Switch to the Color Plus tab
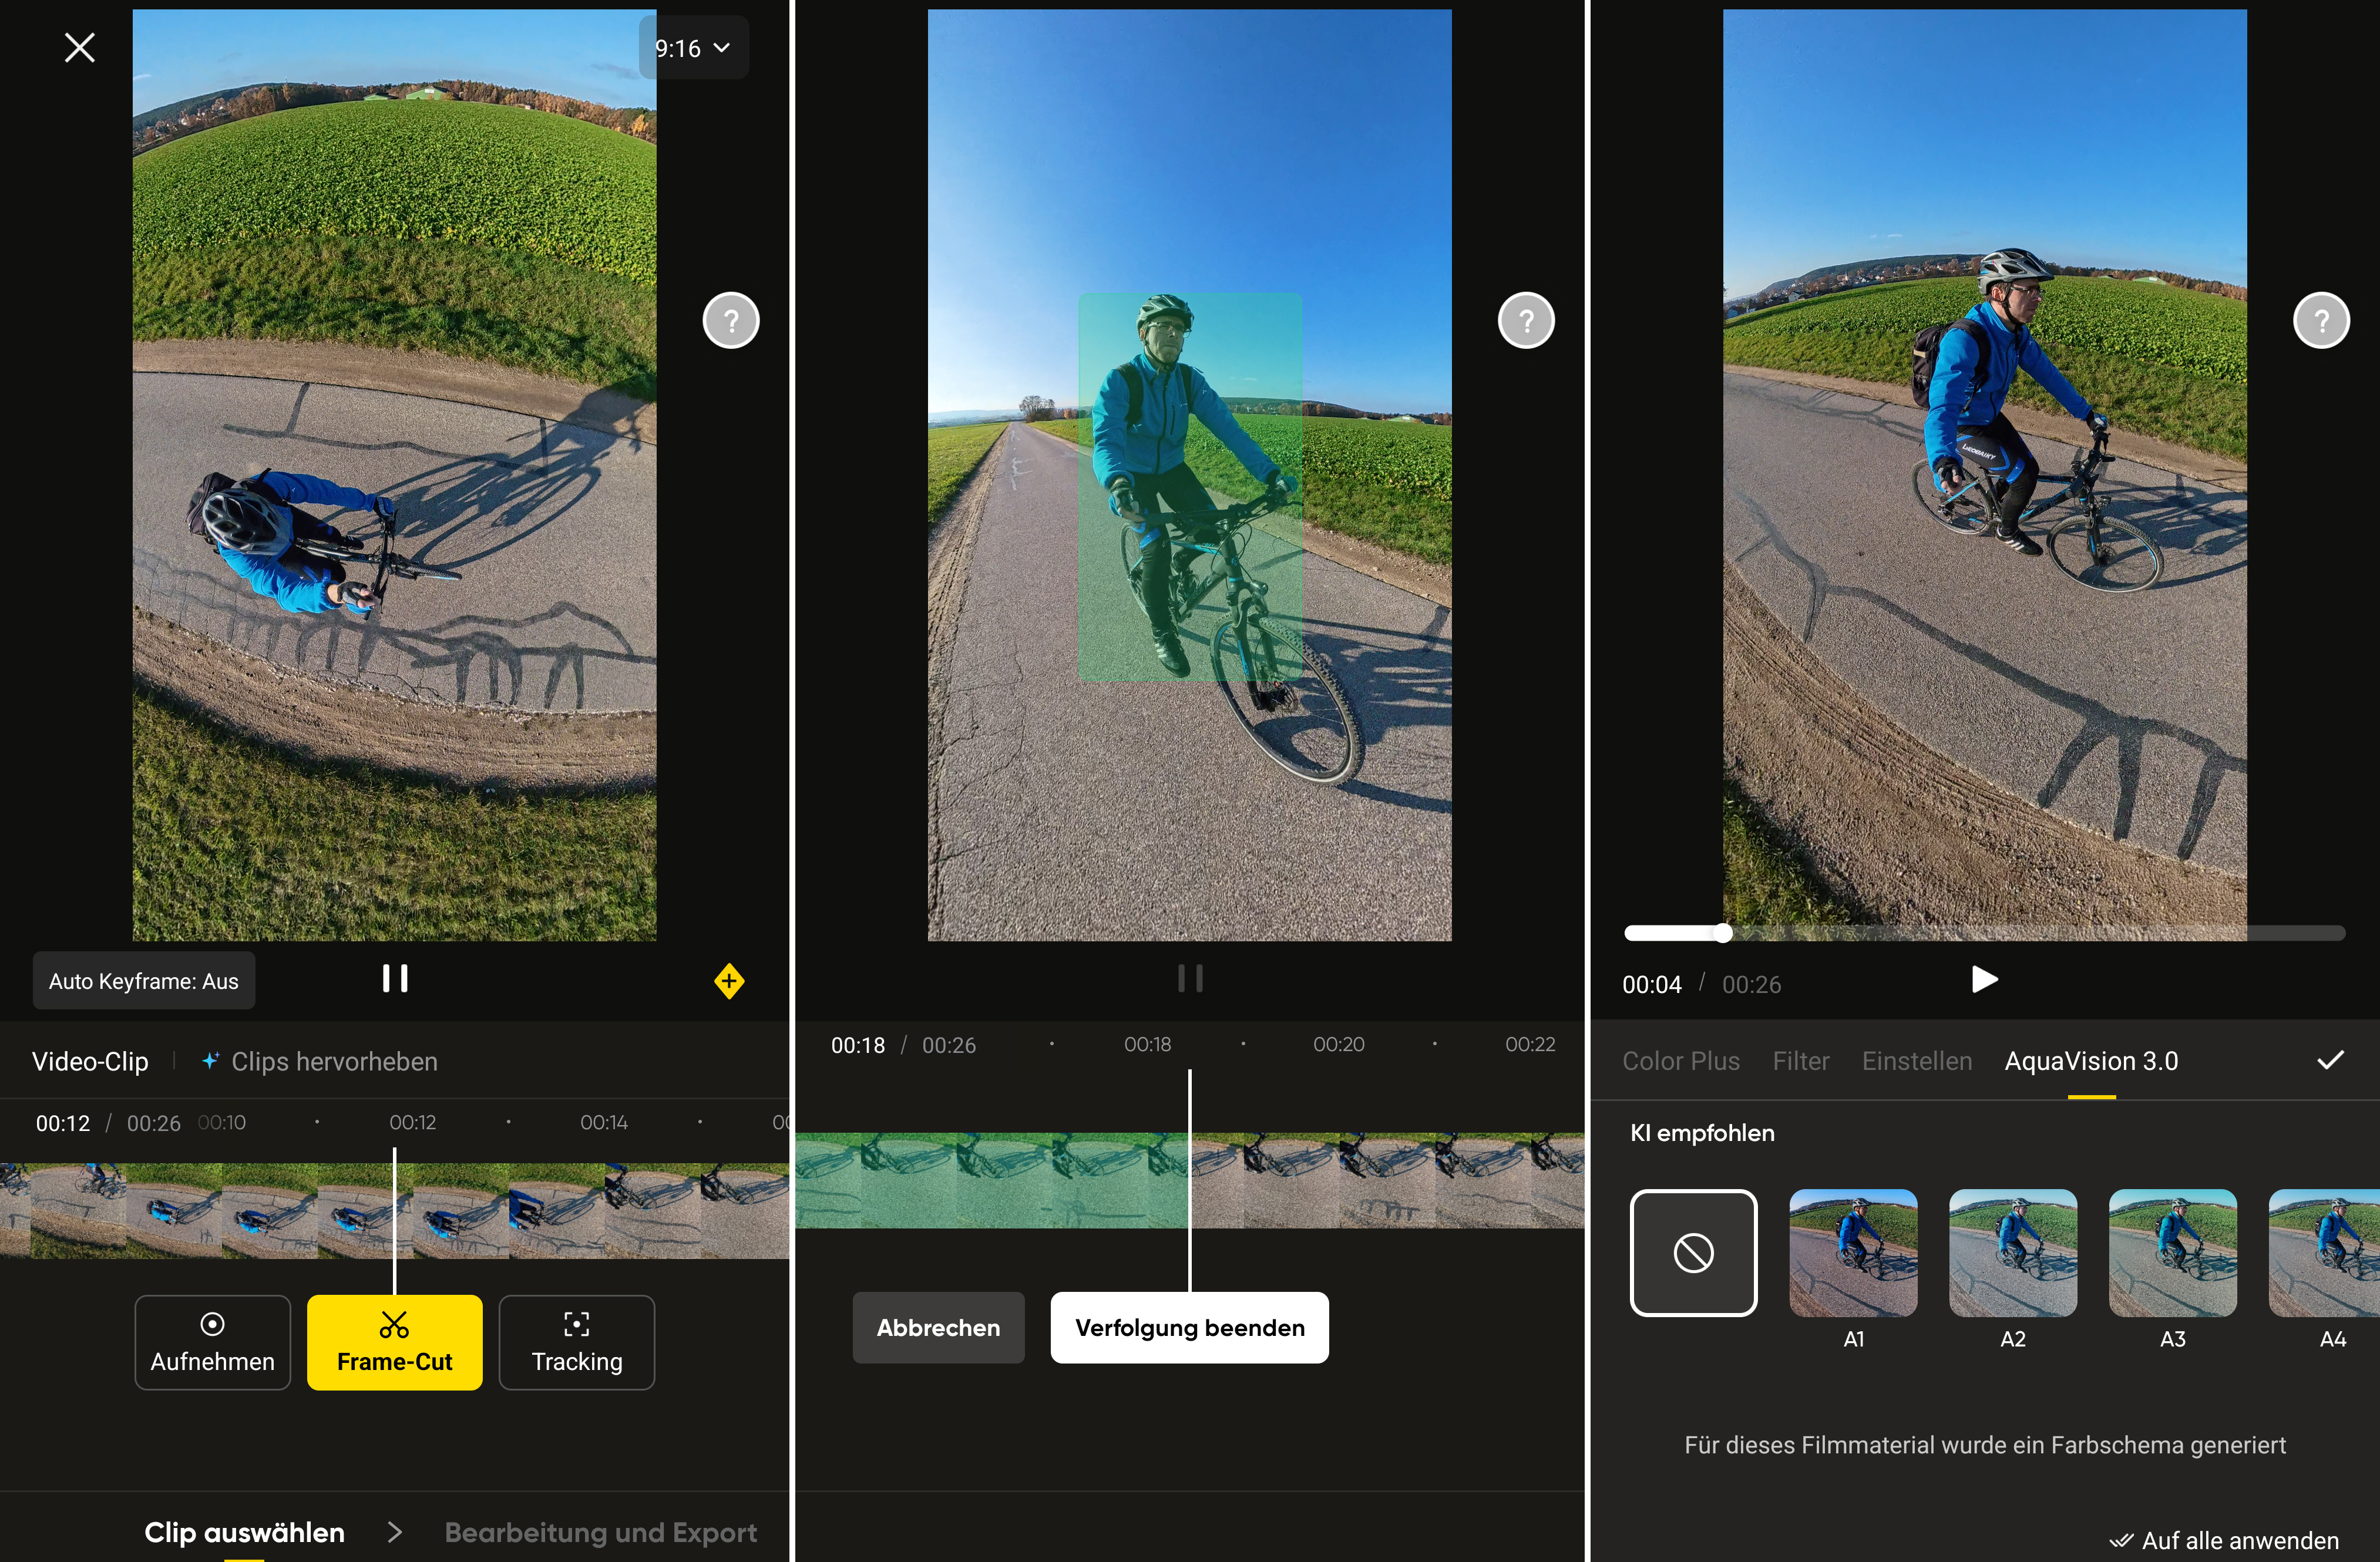The height and width of the screenshot is (1562, 2380). tap(1680, 1061)
